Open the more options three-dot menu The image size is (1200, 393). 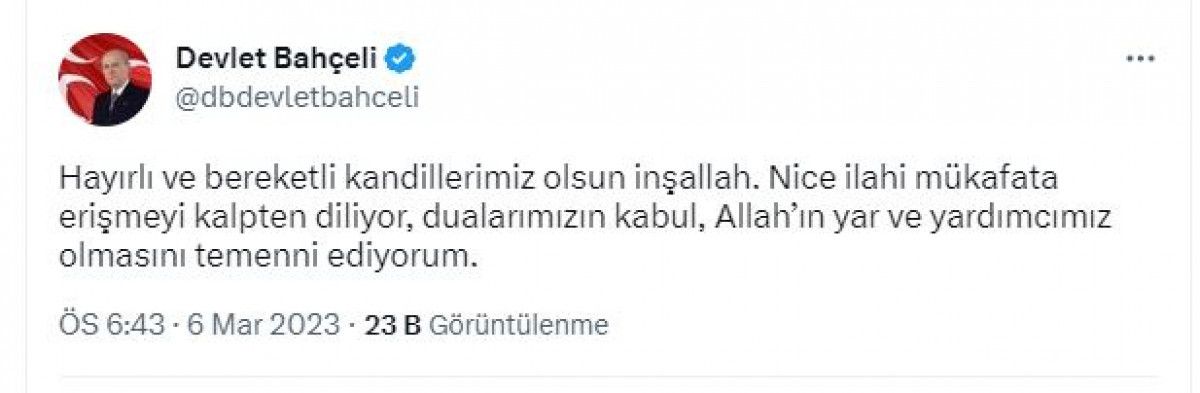[x=1140, y=59]
